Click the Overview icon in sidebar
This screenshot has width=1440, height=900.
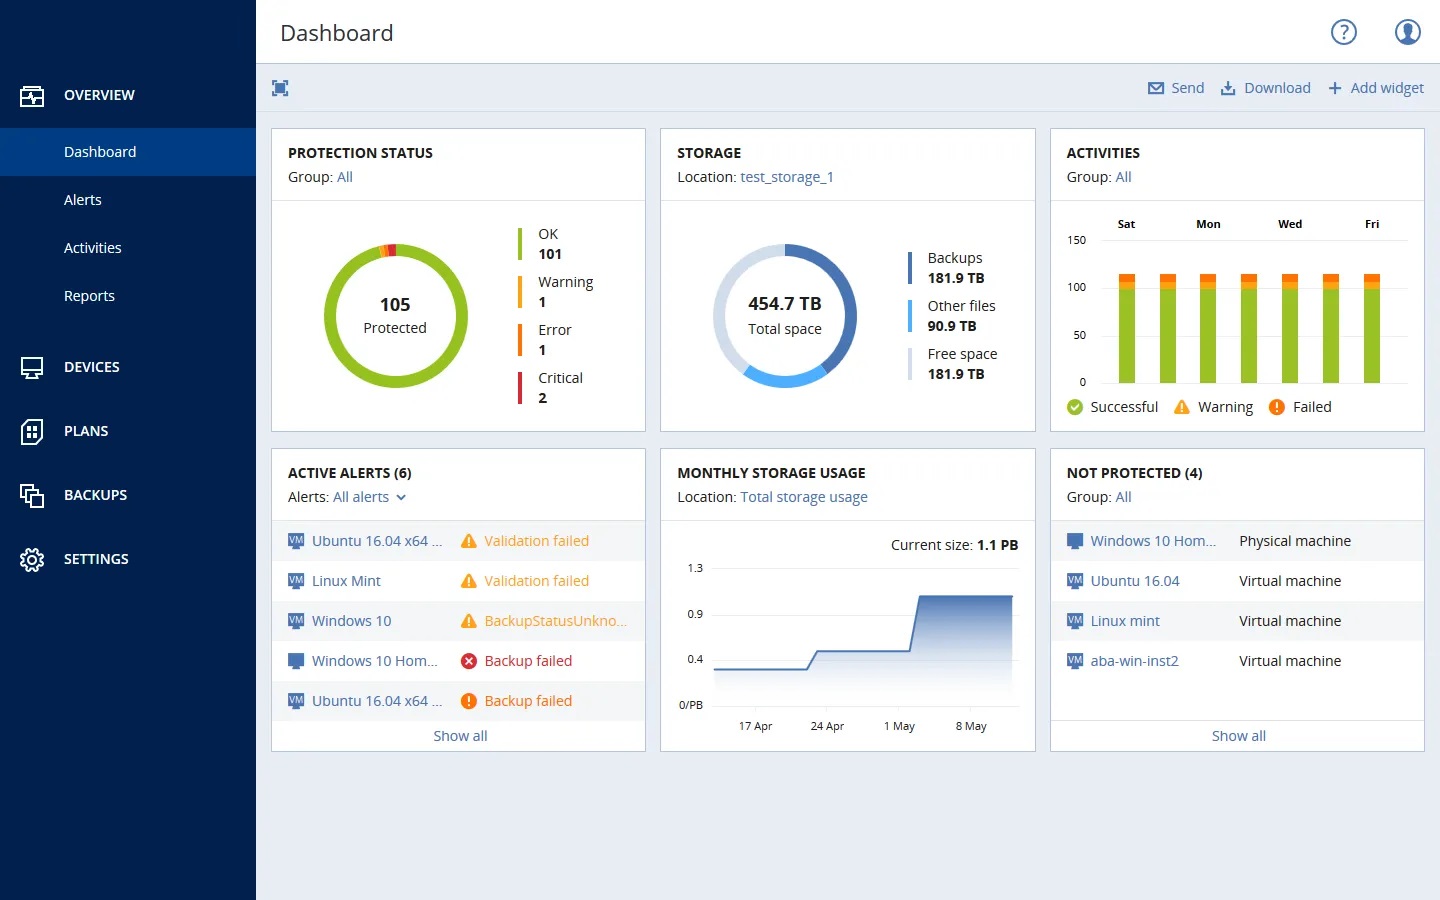(x=32, y=95)
